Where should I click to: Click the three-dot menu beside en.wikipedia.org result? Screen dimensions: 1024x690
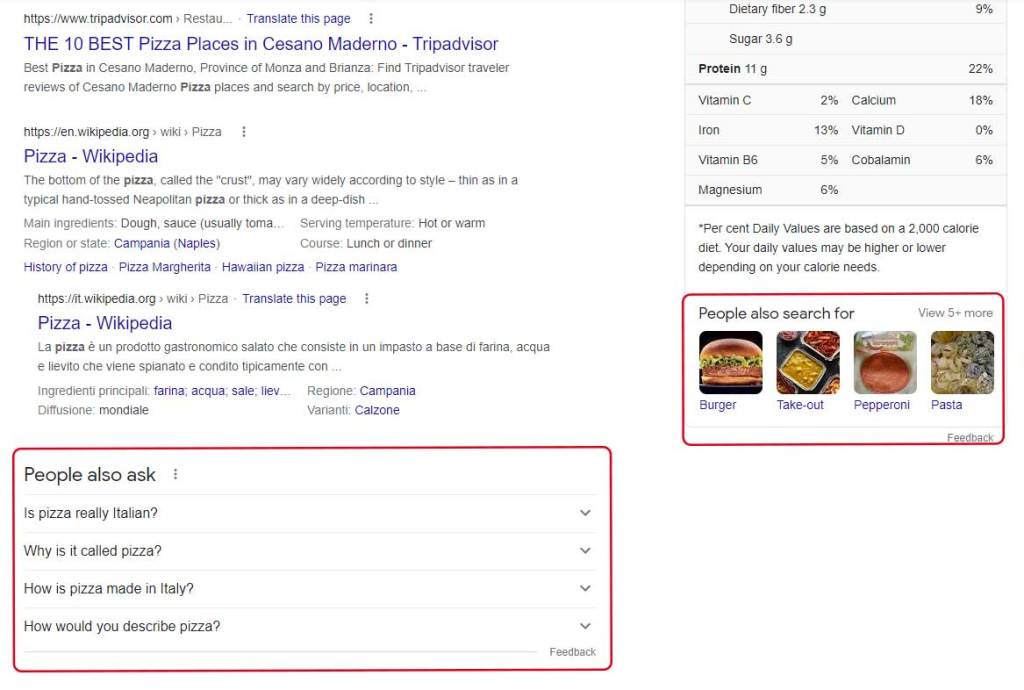coord(243,132)
